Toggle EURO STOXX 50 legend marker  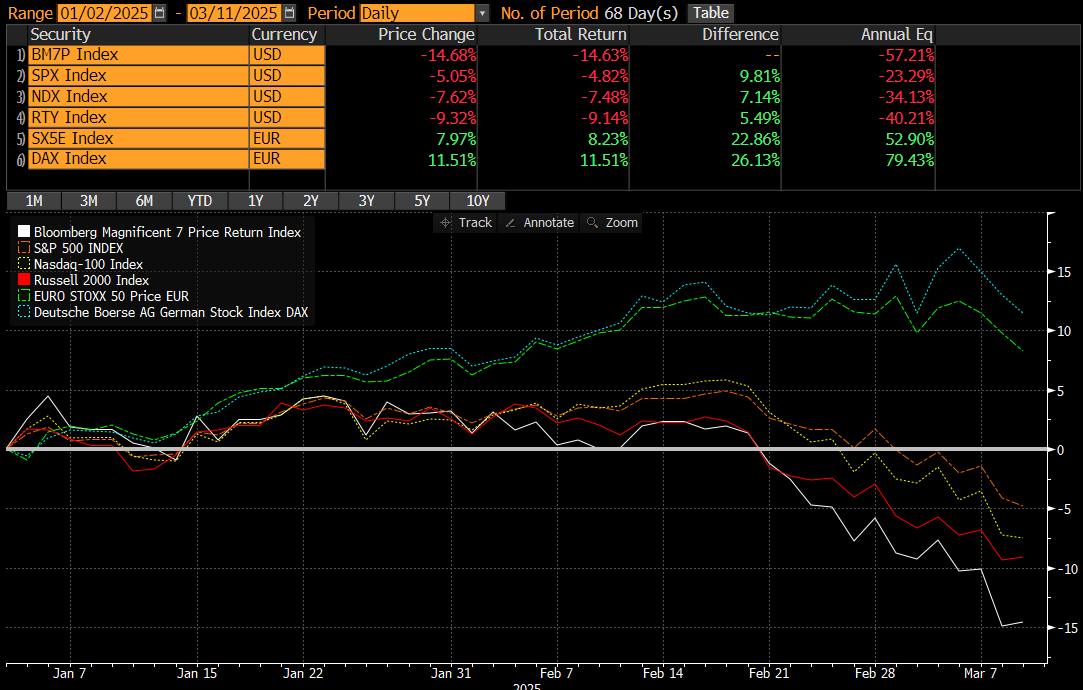click(x=24, y=296)
